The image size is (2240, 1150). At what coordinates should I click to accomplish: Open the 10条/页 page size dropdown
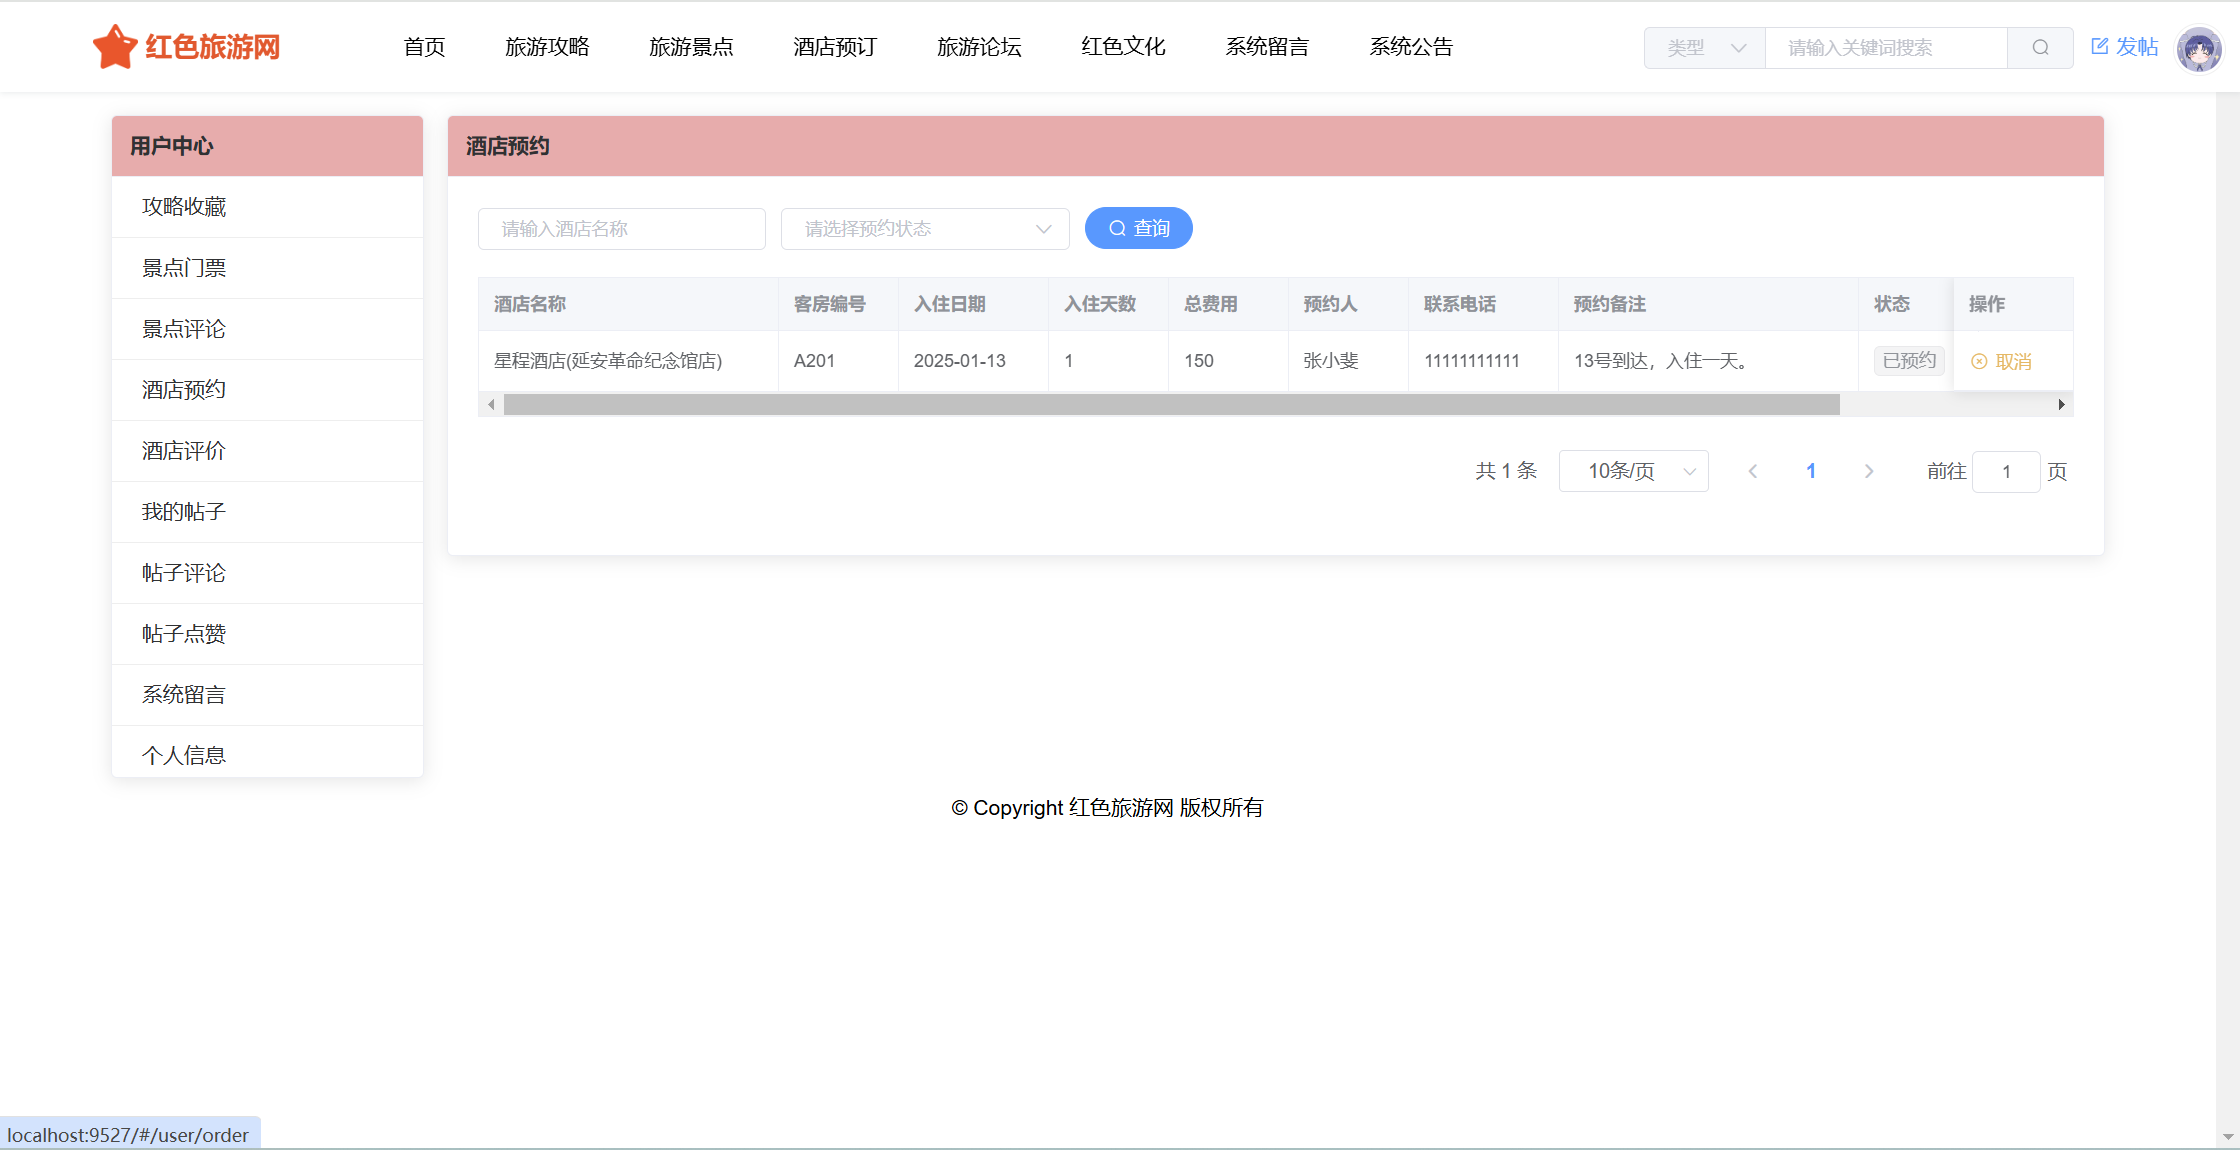tap(1633, 471)
